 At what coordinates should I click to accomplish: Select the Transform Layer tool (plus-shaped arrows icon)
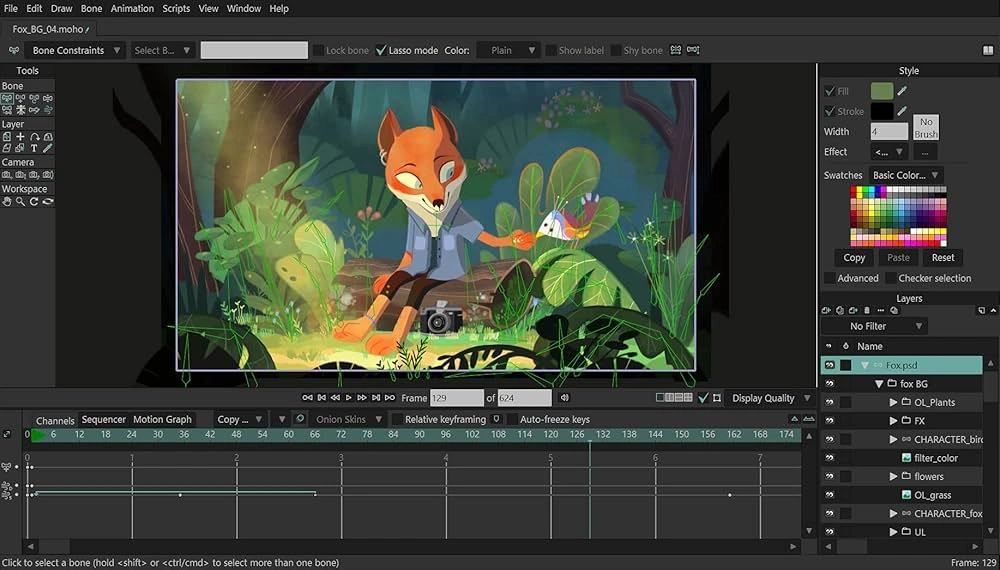[20, 136]
